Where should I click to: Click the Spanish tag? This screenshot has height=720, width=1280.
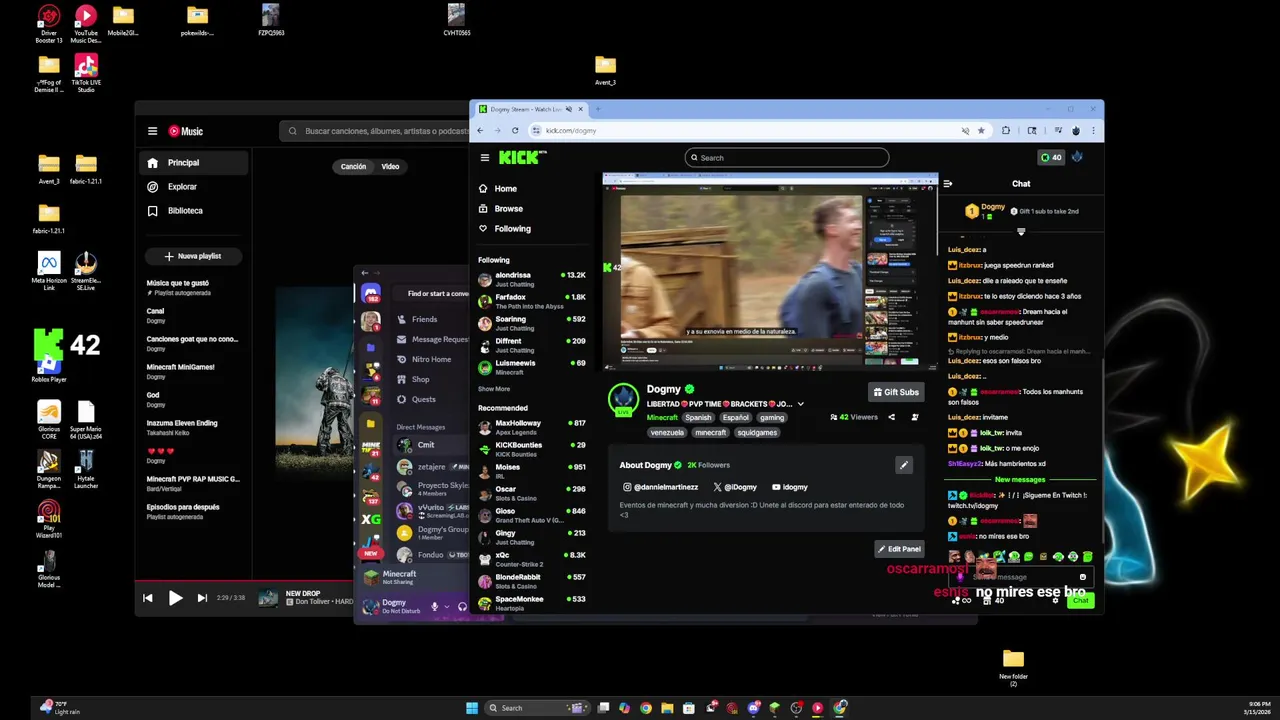(x=698, y=417)
